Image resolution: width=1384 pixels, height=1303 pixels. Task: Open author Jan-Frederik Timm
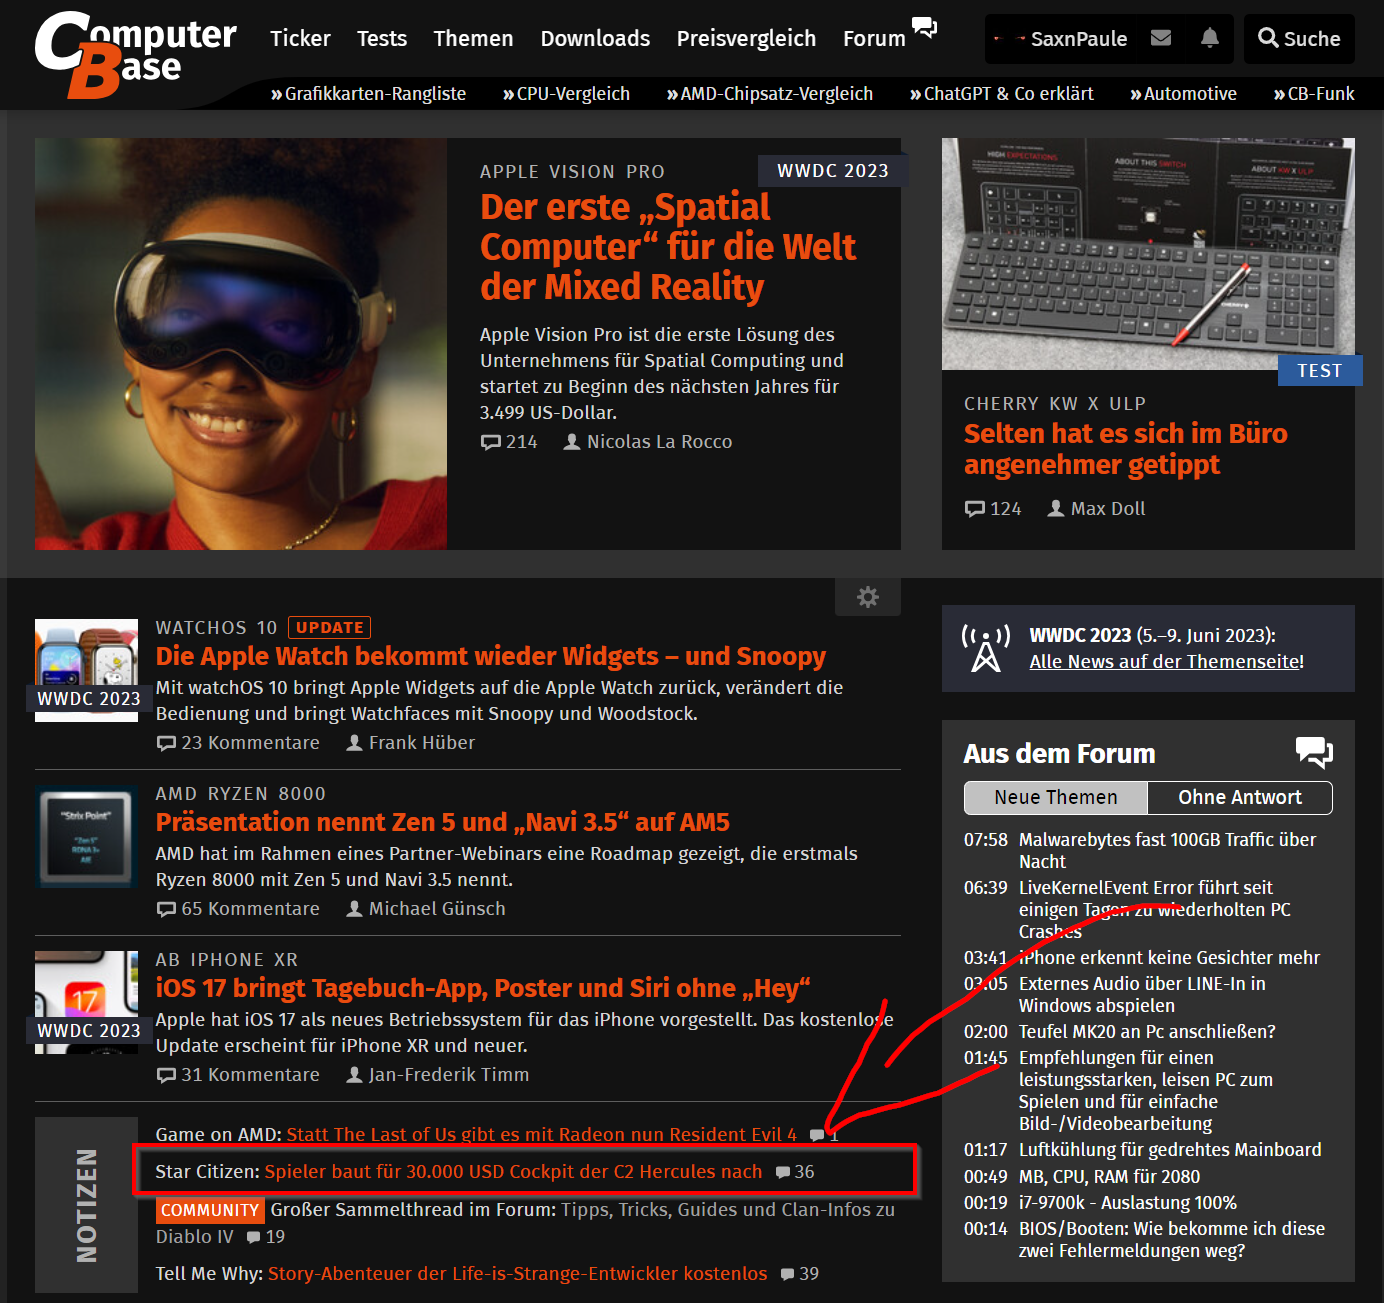(438, 1075)
